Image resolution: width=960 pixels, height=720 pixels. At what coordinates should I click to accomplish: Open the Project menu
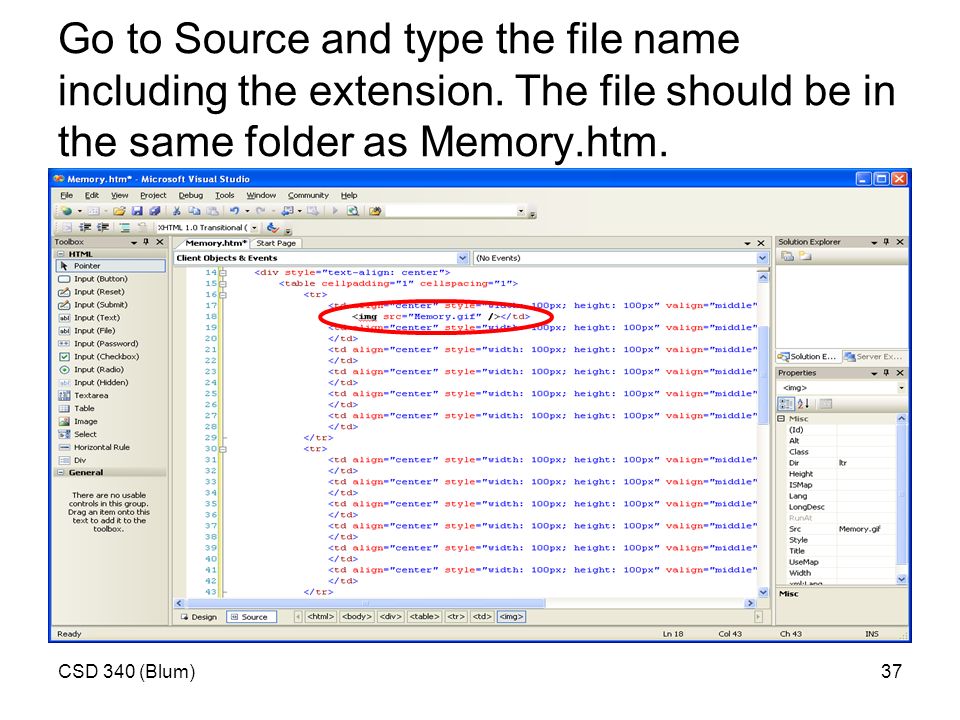click(x=153, y=195)
